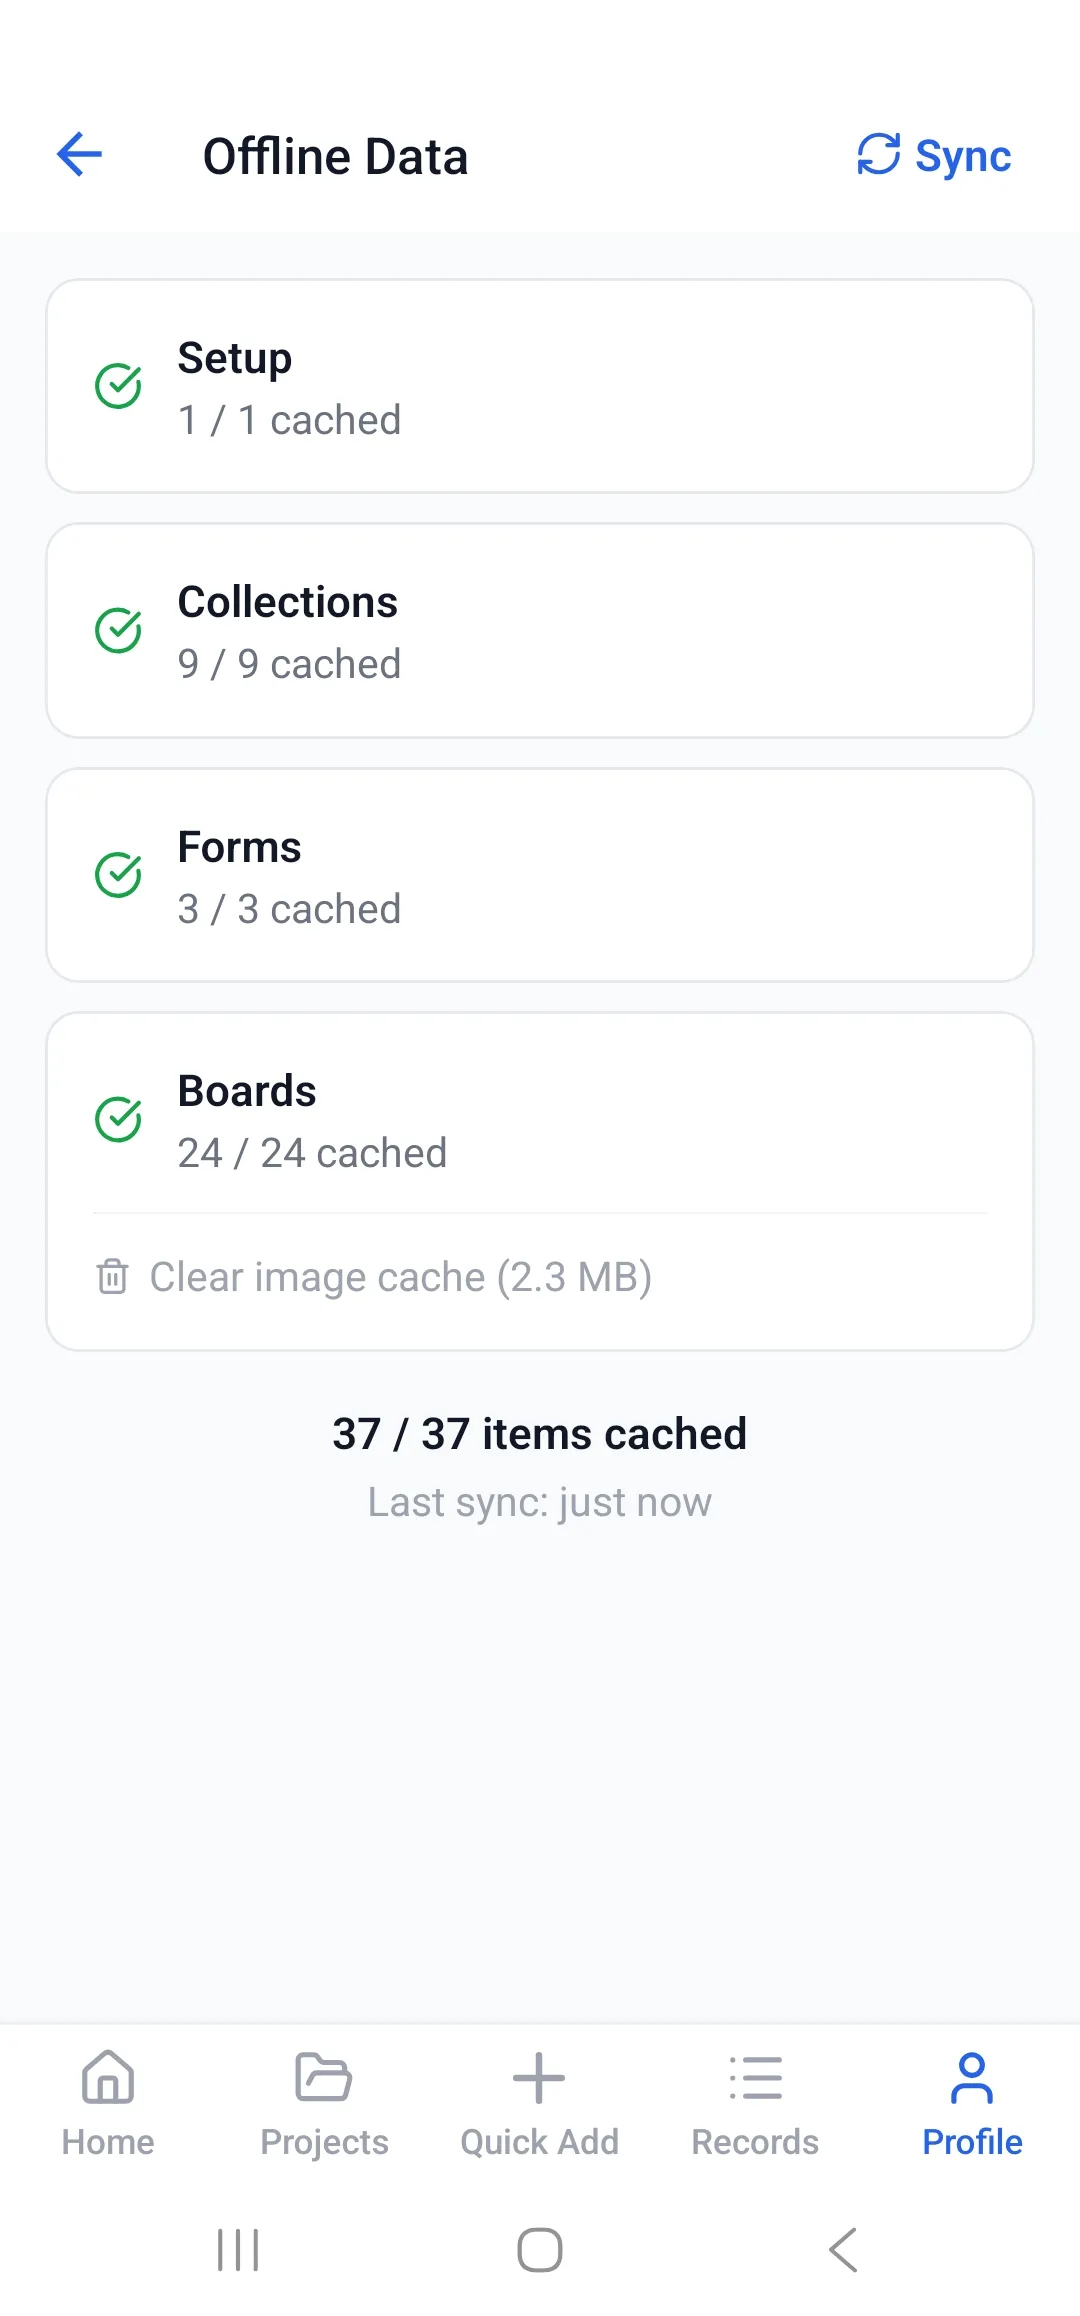Viewport: 1080px width, 2316px height.
Task: Select the Collections cached card
Action: [540, 631]
